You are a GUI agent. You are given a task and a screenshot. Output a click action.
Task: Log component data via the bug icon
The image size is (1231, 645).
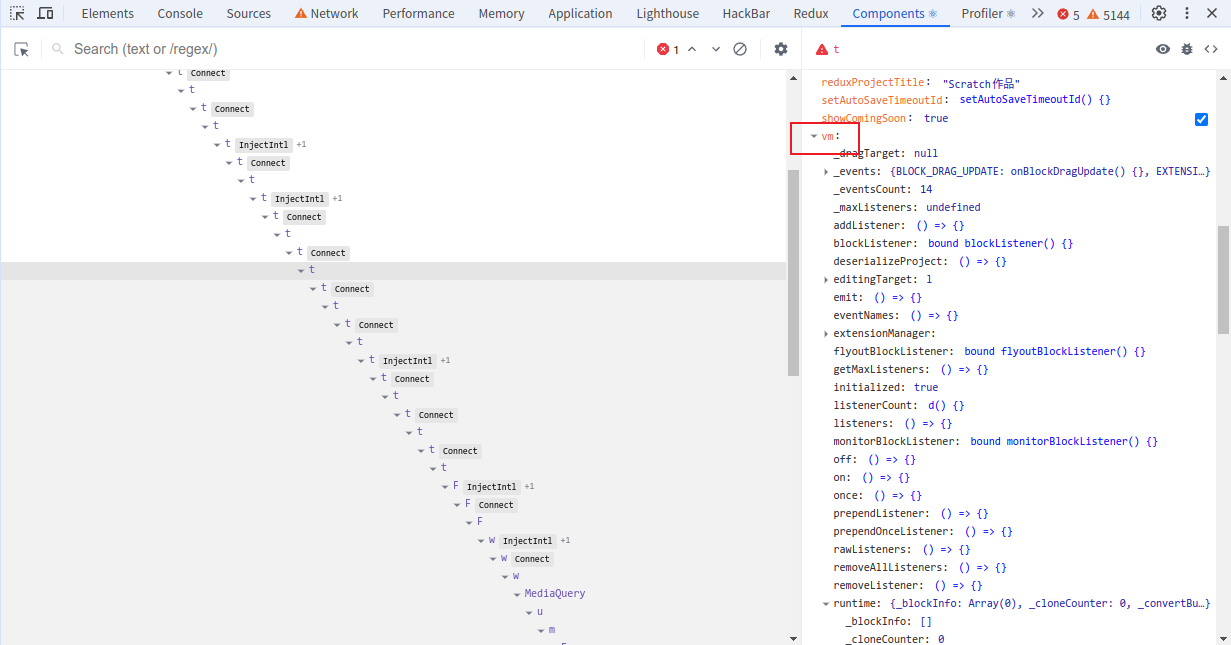coord(1187,48)
